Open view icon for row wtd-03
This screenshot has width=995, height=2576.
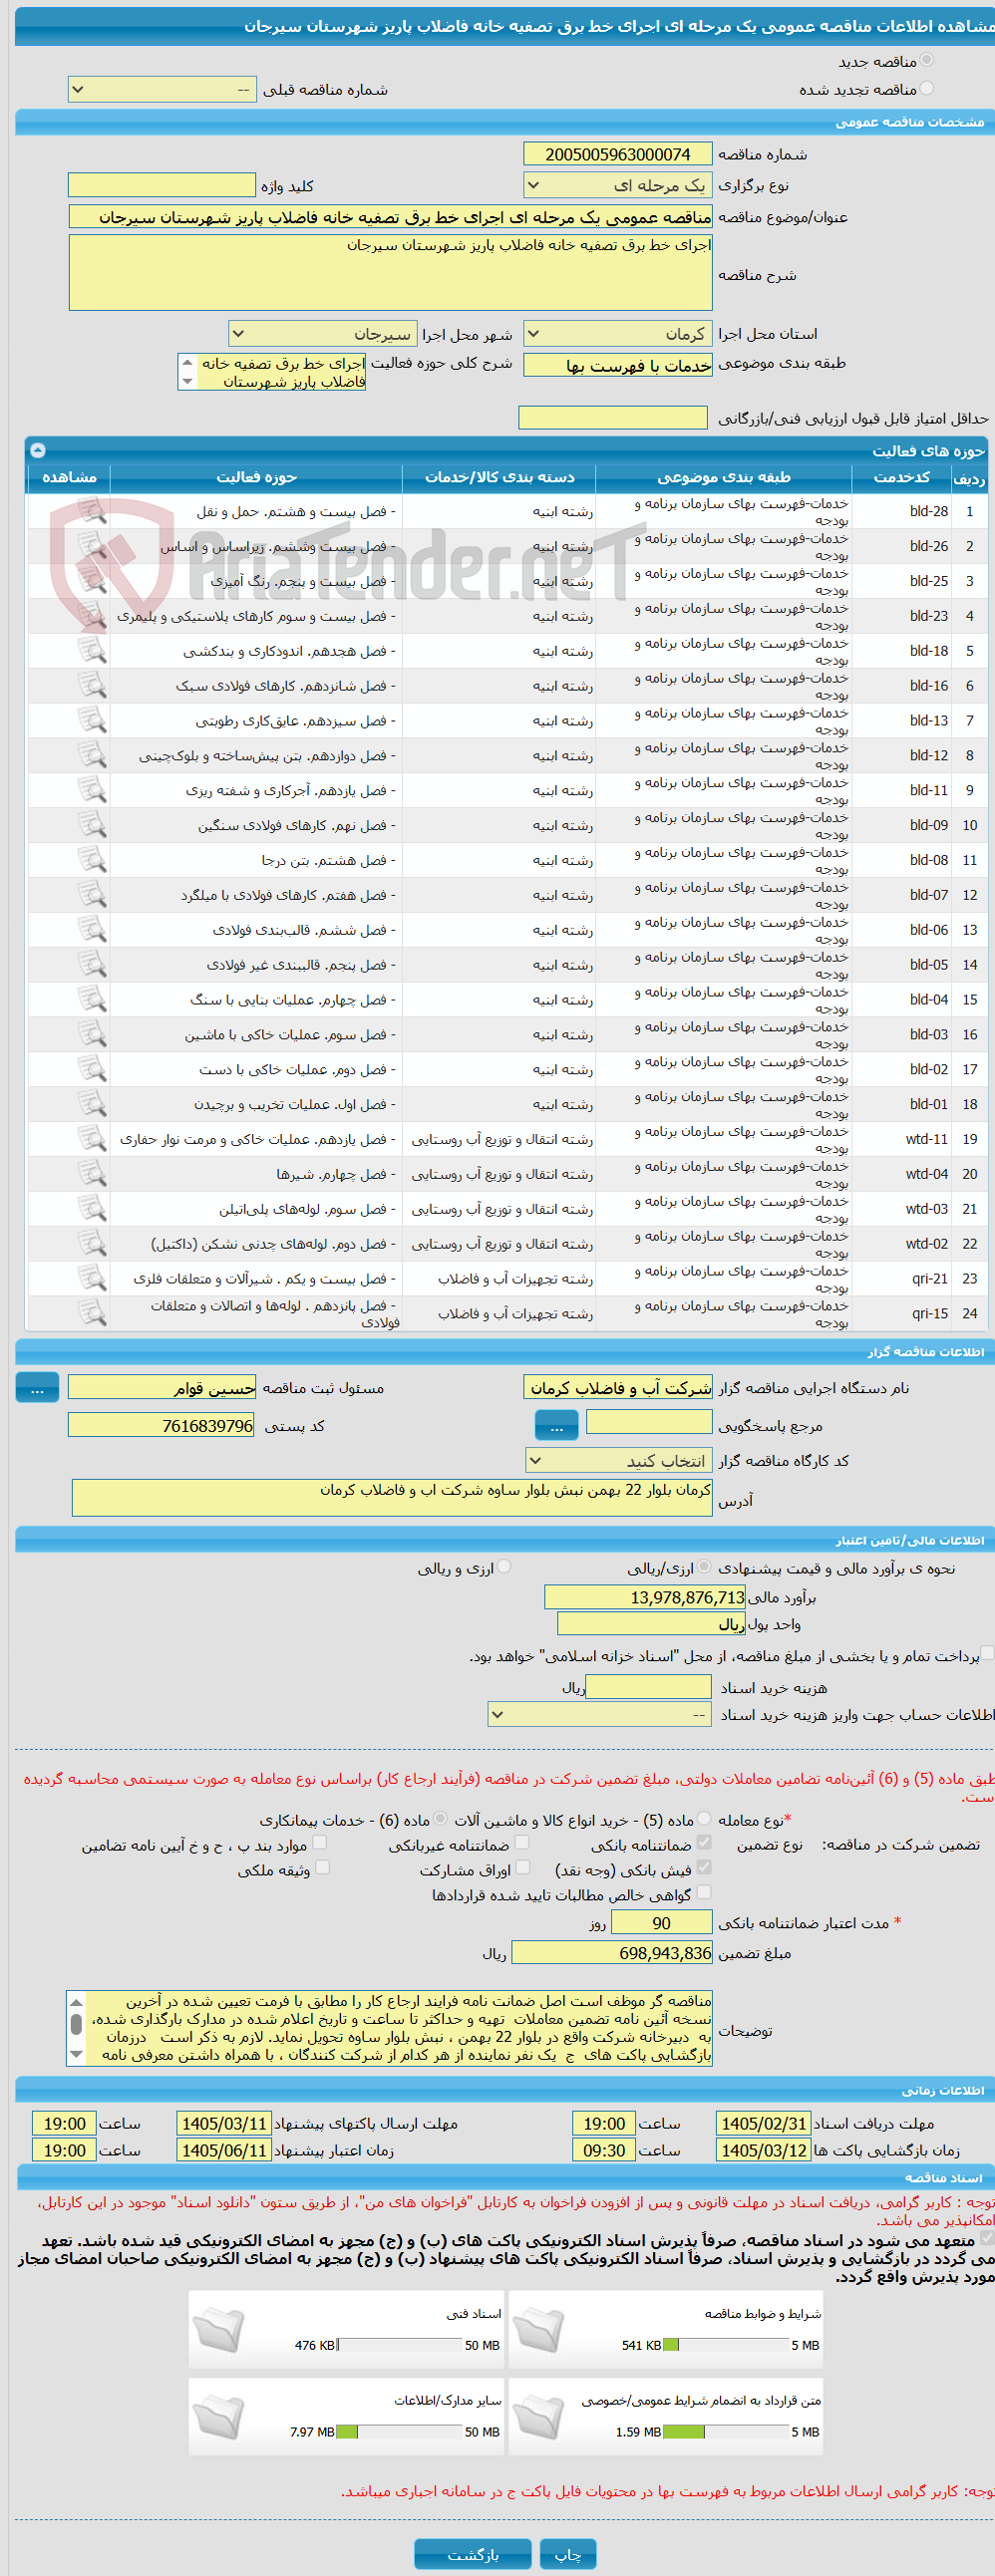(x=92, y=1209)
